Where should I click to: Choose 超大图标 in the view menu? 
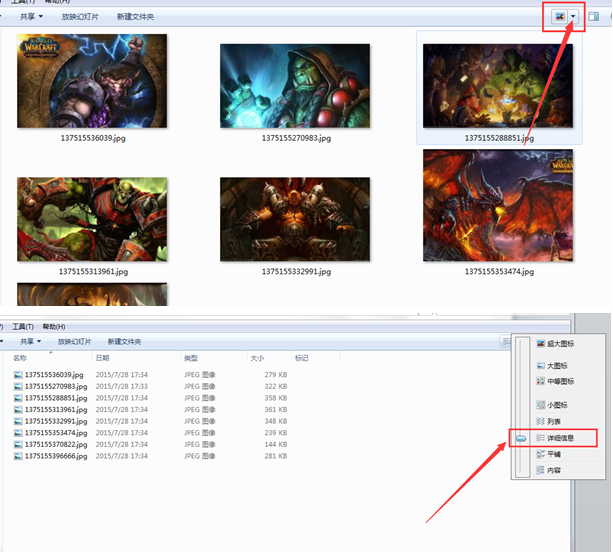tap(555, 344)
